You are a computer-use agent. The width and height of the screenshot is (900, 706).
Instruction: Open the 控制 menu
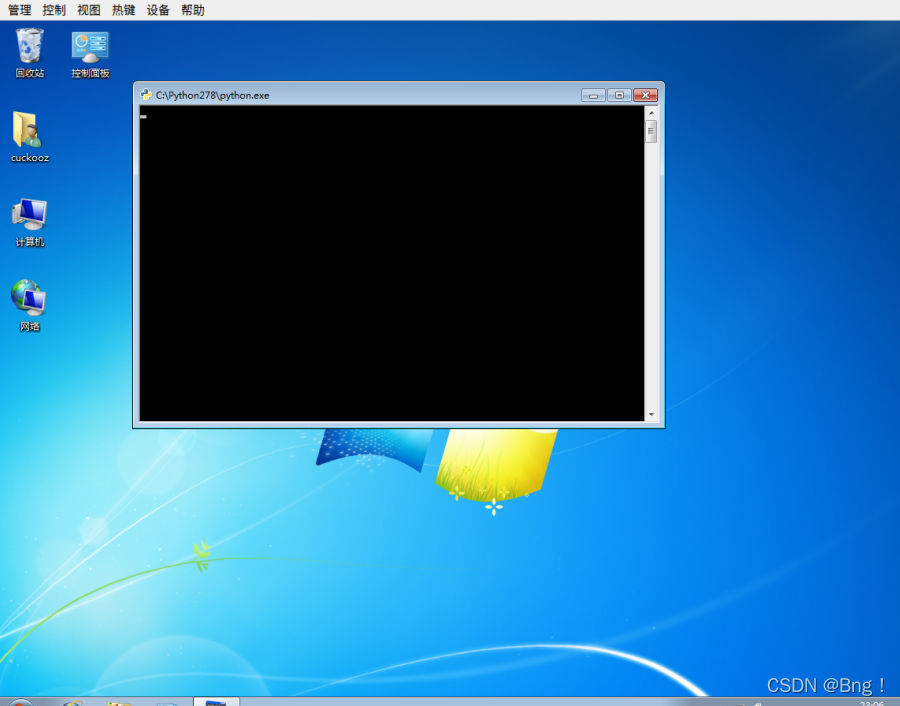coord(54,10)
